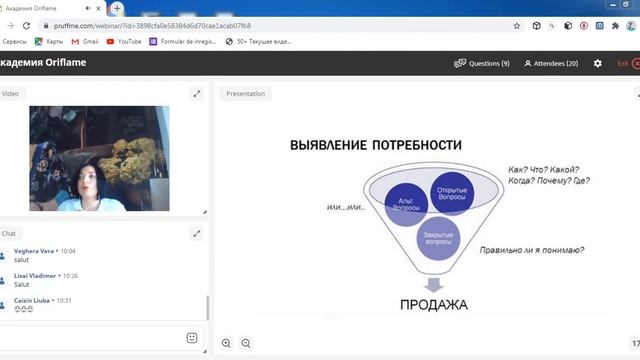
Task: Reload the page in the browser
Action: [x=27, y=26]
